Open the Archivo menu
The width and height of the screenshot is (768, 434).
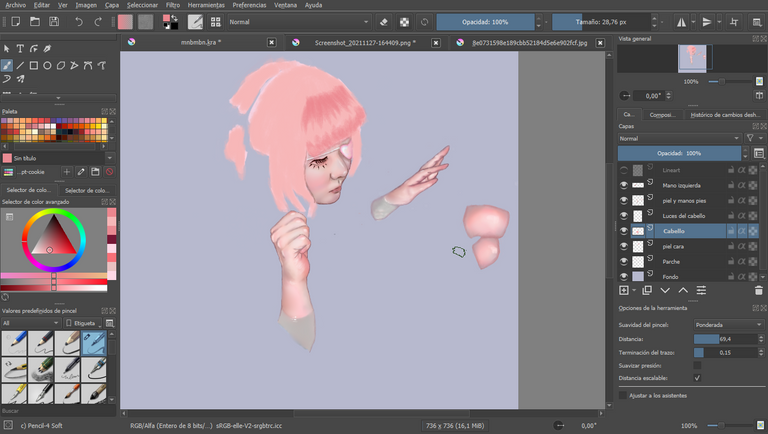tap(16, 5)
